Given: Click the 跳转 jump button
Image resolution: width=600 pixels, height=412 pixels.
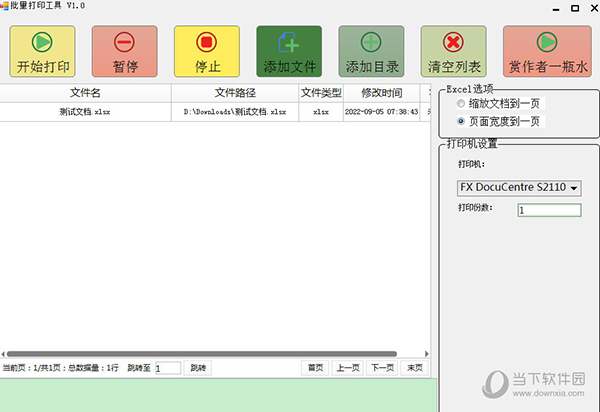Looking at the screenshot, I should [198, 368].
